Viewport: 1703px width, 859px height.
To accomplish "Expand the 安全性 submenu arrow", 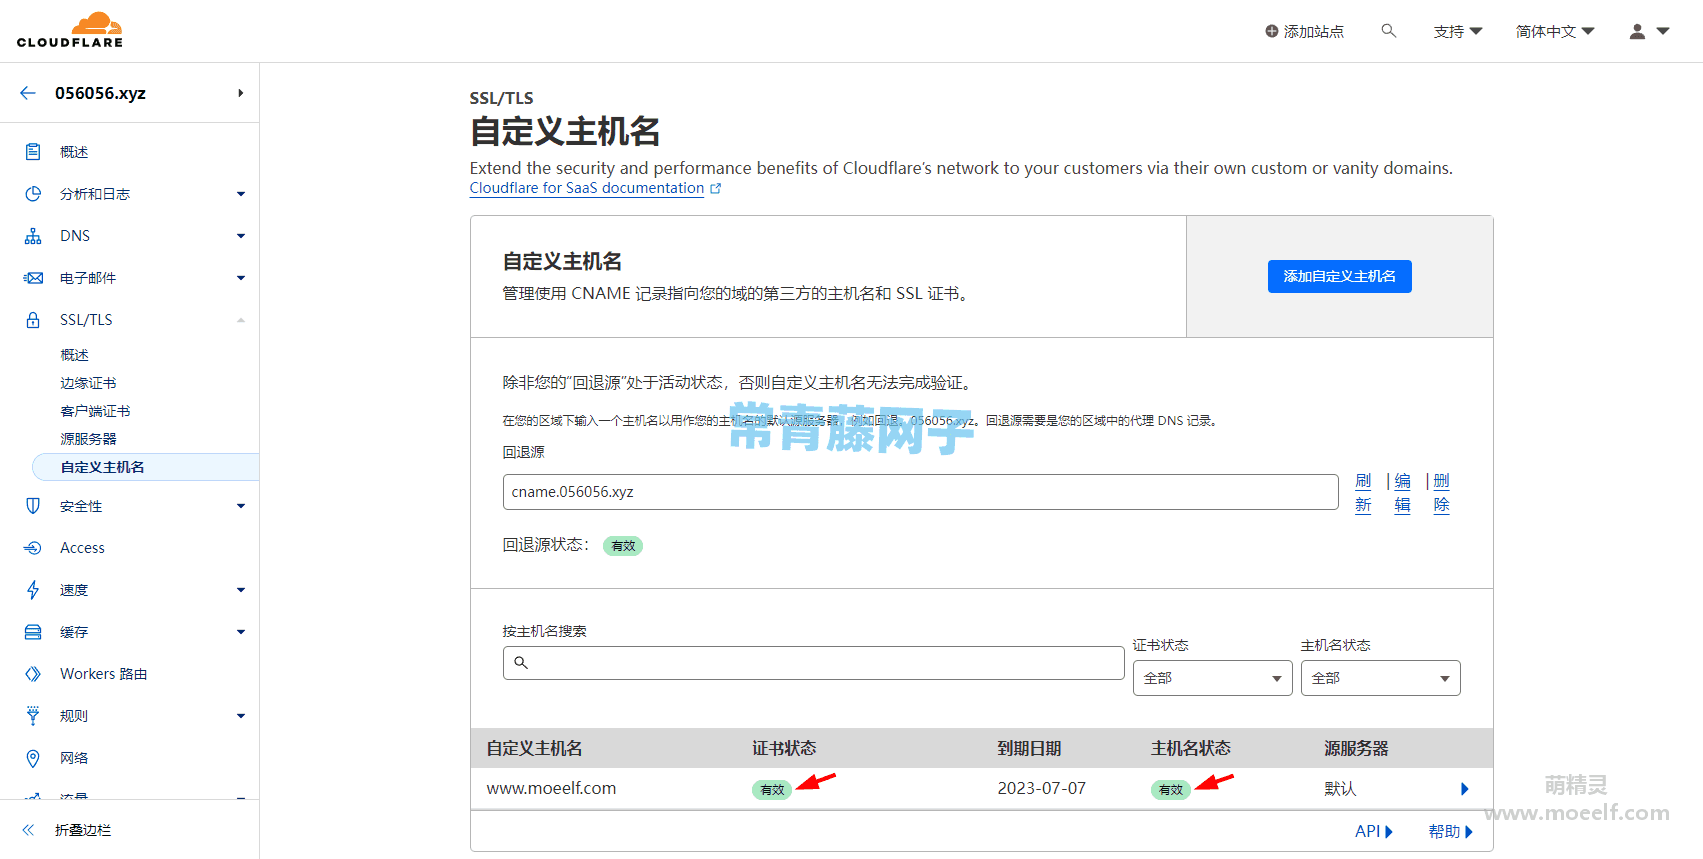I will click(x=241, y=506).
